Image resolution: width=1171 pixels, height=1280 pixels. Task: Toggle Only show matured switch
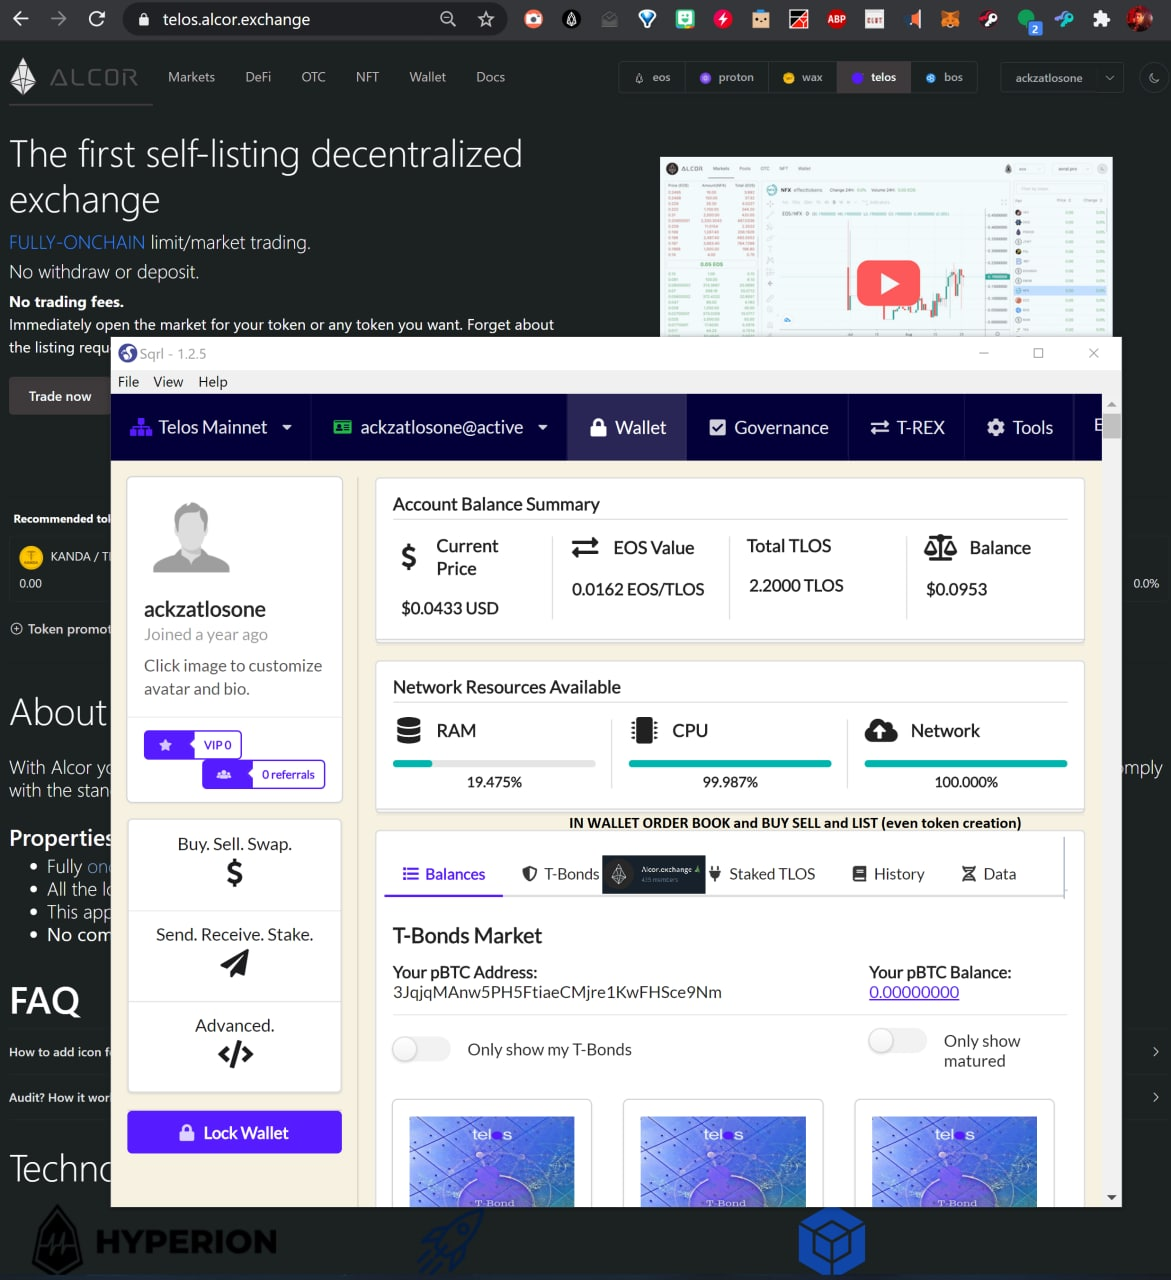click(897, 1040)
